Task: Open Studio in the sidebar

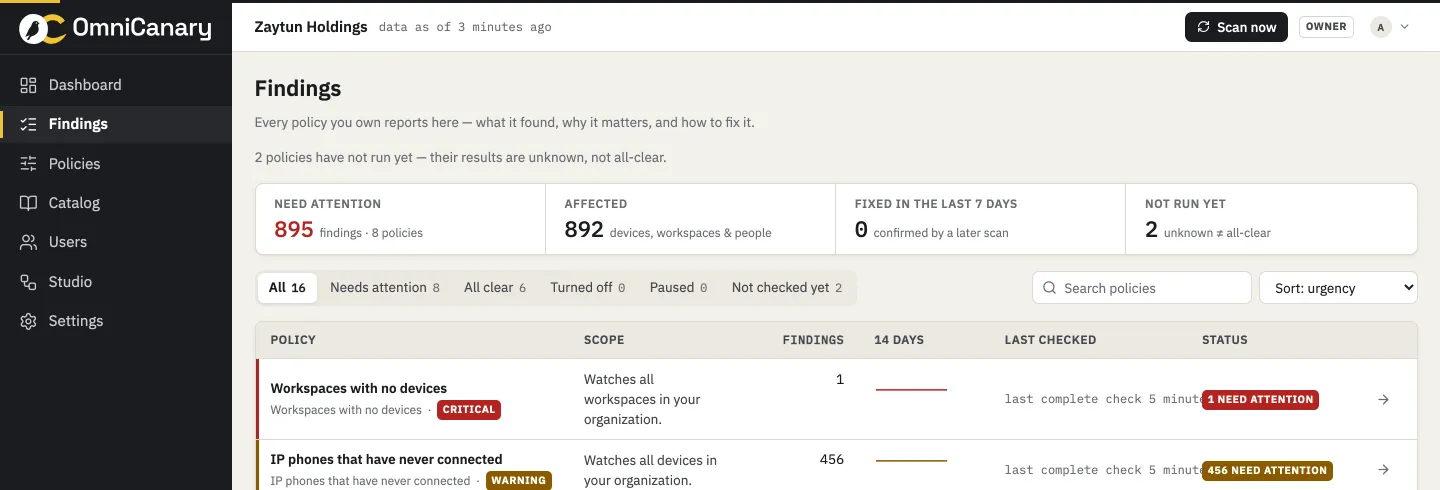Action: [x=116, y=282]
